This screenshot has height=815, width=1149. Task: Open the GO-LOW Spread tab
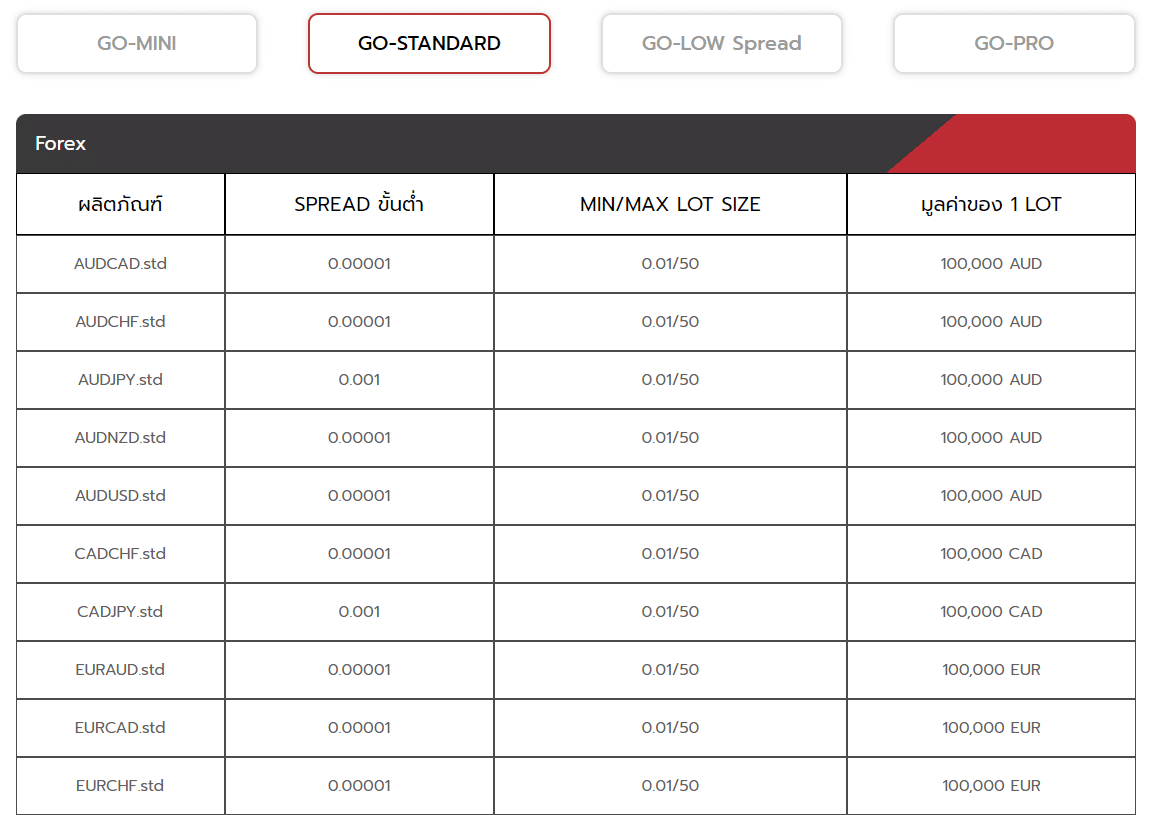pyautogui.click(x=721, y=44)
